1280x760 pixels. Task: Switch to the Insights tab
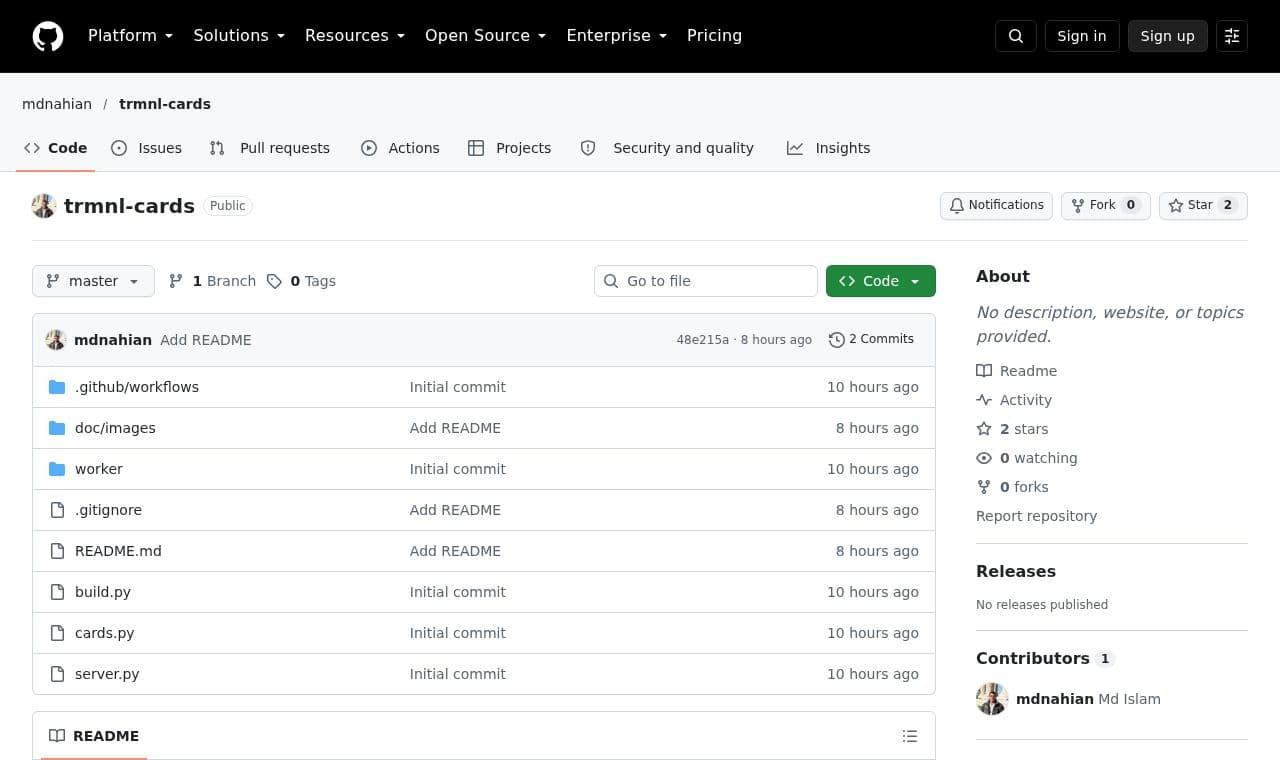pos(828,148)
